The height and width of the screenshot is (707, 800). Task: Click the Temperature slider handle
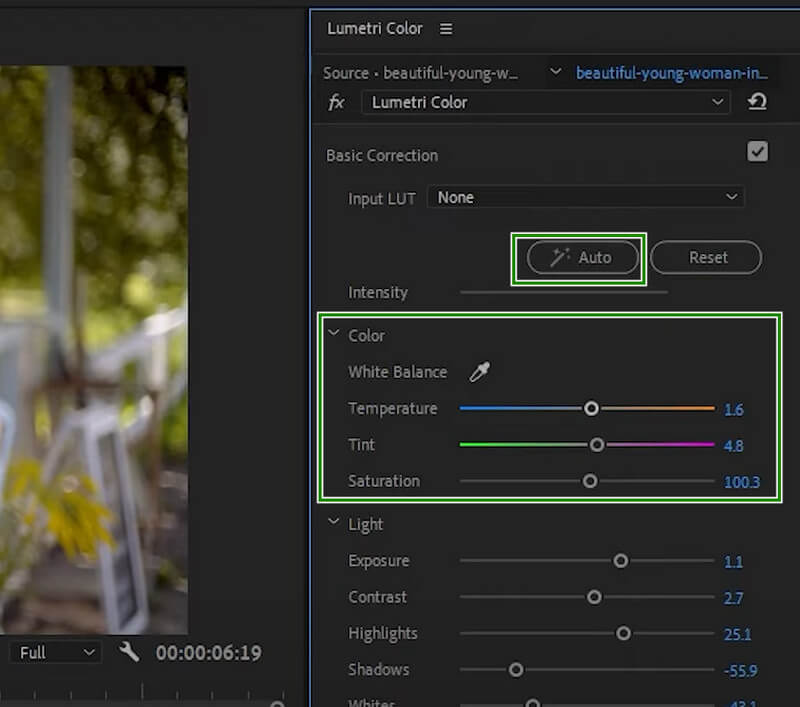pyautogui.click(x=591, y=408)
